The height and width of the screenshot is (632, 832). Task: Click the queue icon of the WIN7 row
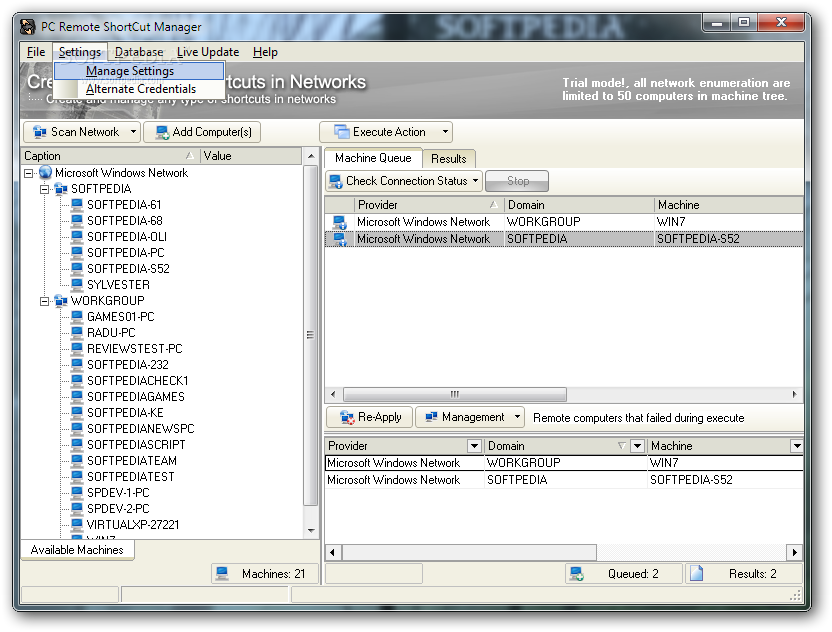(340, 222)
